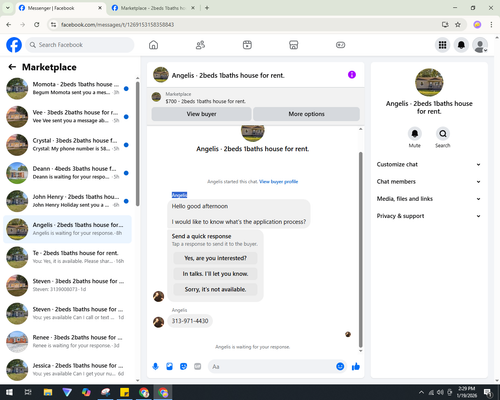The width and height of the screenshot is (500, 400).
Task: Close the Marketplace browser tab
Action: pos(193,8)
